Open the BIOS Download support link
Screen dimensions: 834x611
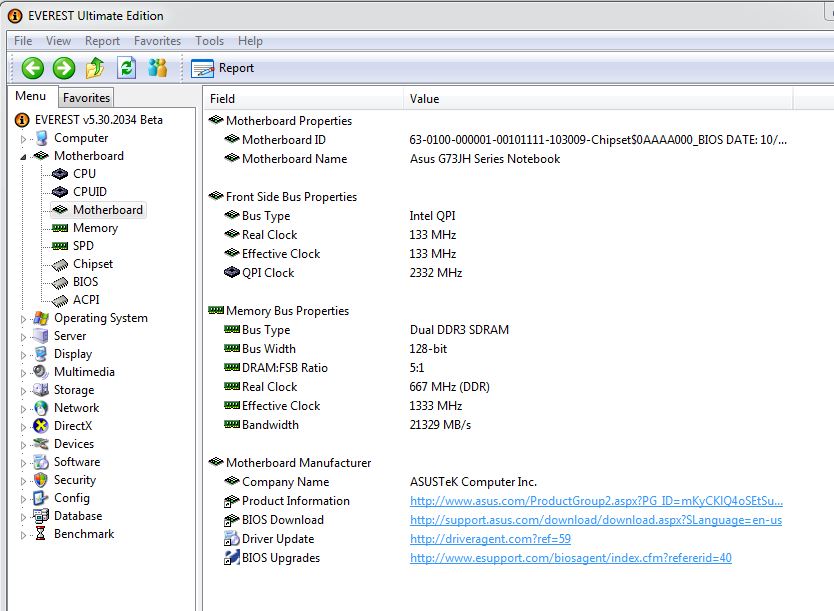(x=595, y=520)
